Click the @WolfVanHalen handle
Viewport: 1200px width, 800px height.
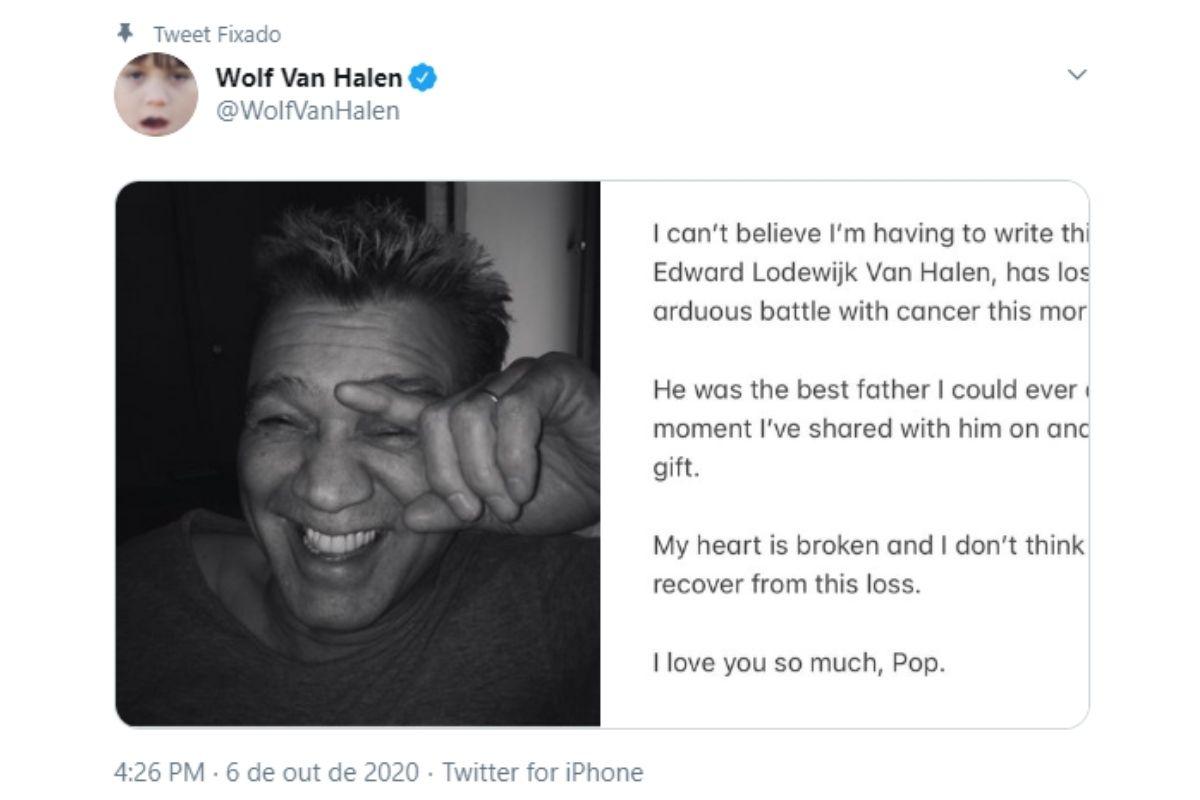[x=307, y=111]
